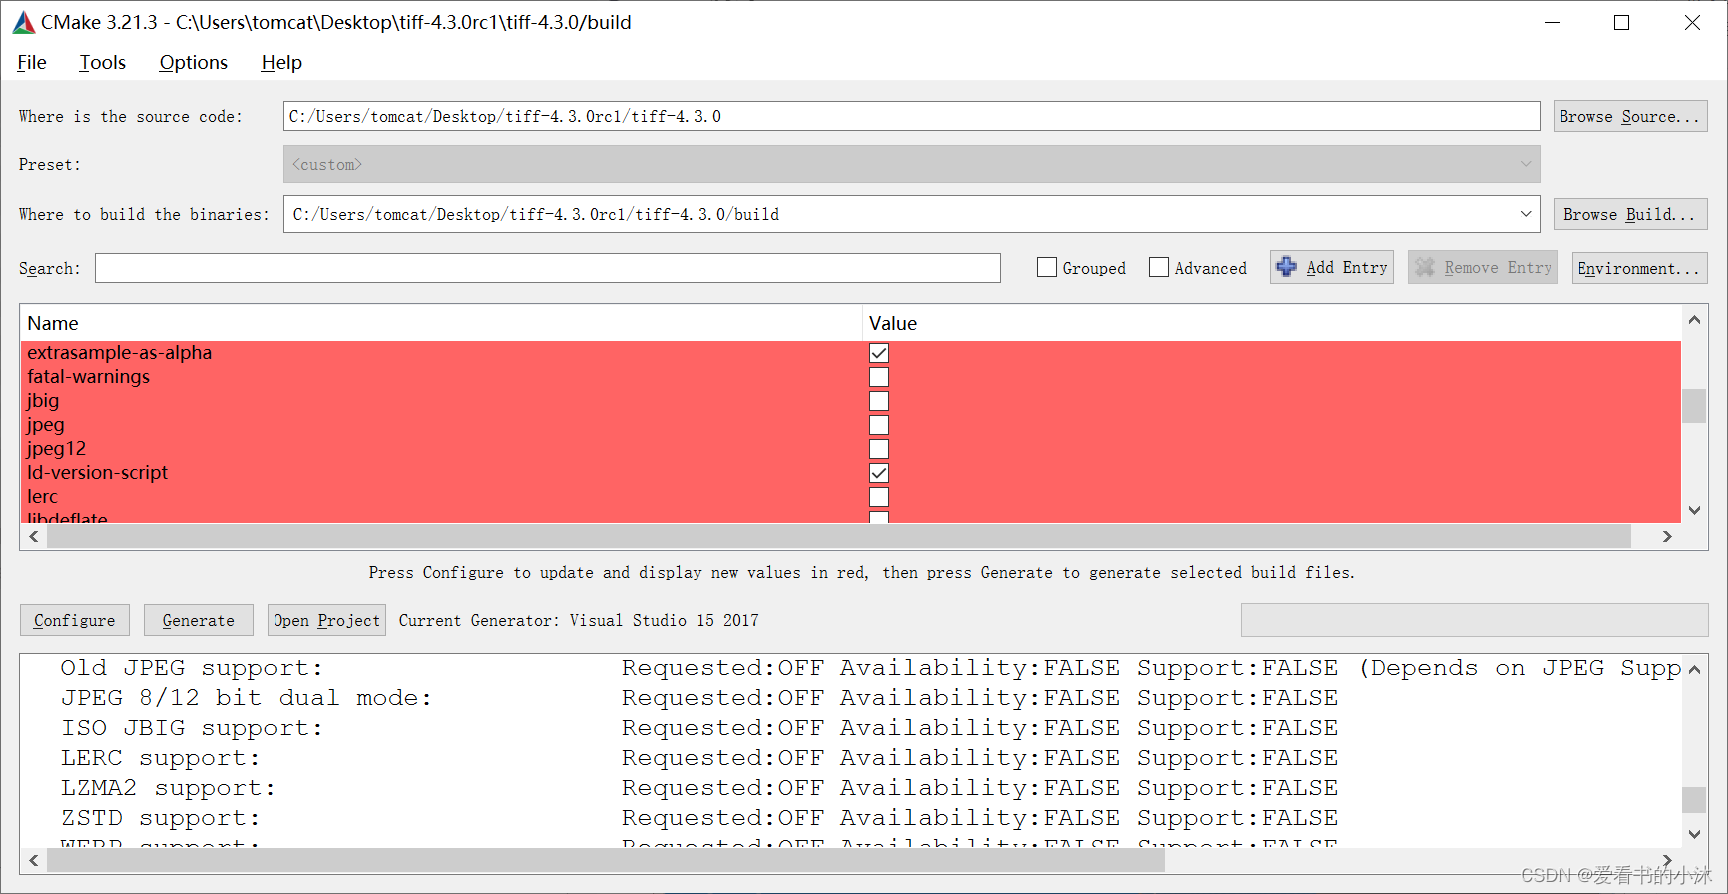Click the cache list scroll right arrow
The image size is (1728, 894).
click(1667, 537)
